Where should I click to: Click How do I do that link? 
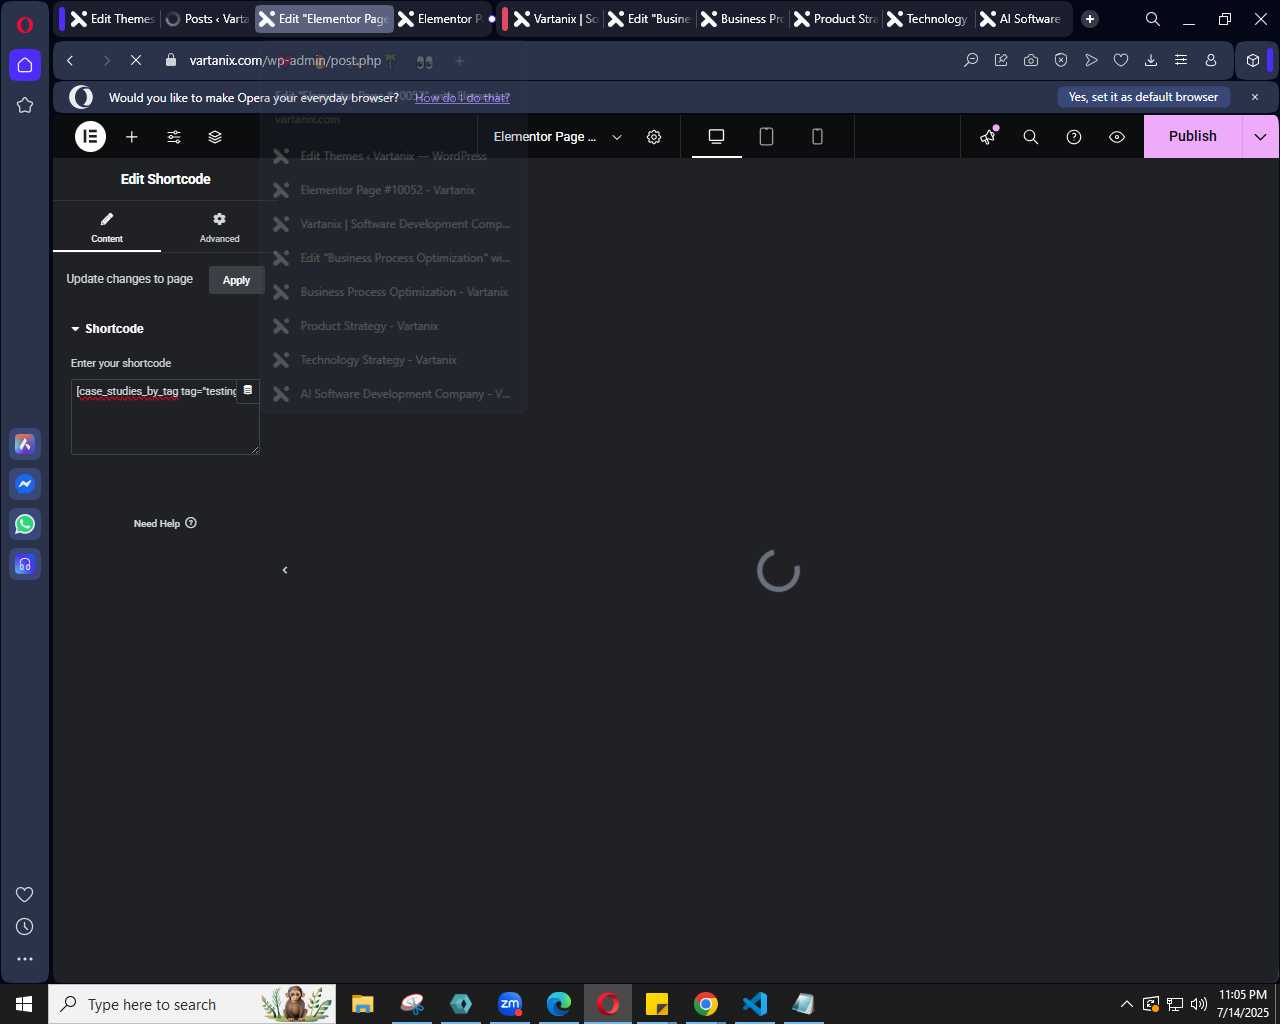coord(462,98)
